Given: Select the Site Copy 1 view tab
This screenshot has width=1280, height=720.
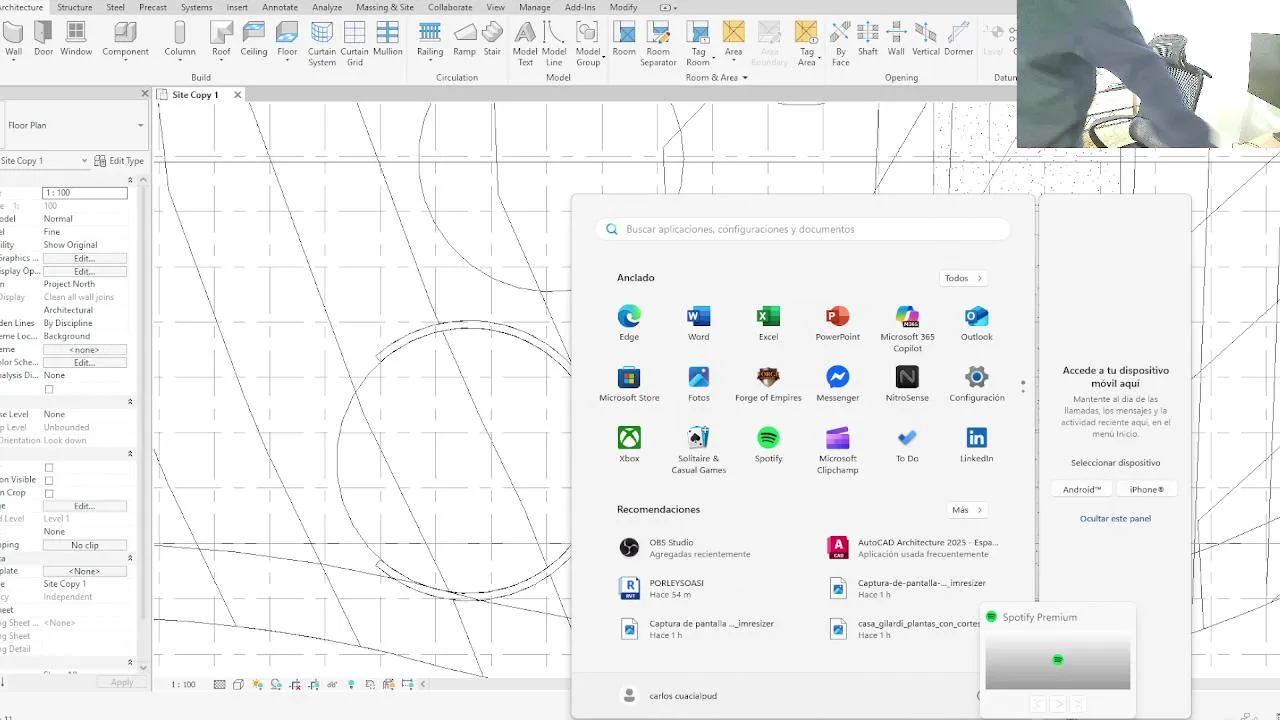Looking at the screenshot, I should tap(193, 95).
